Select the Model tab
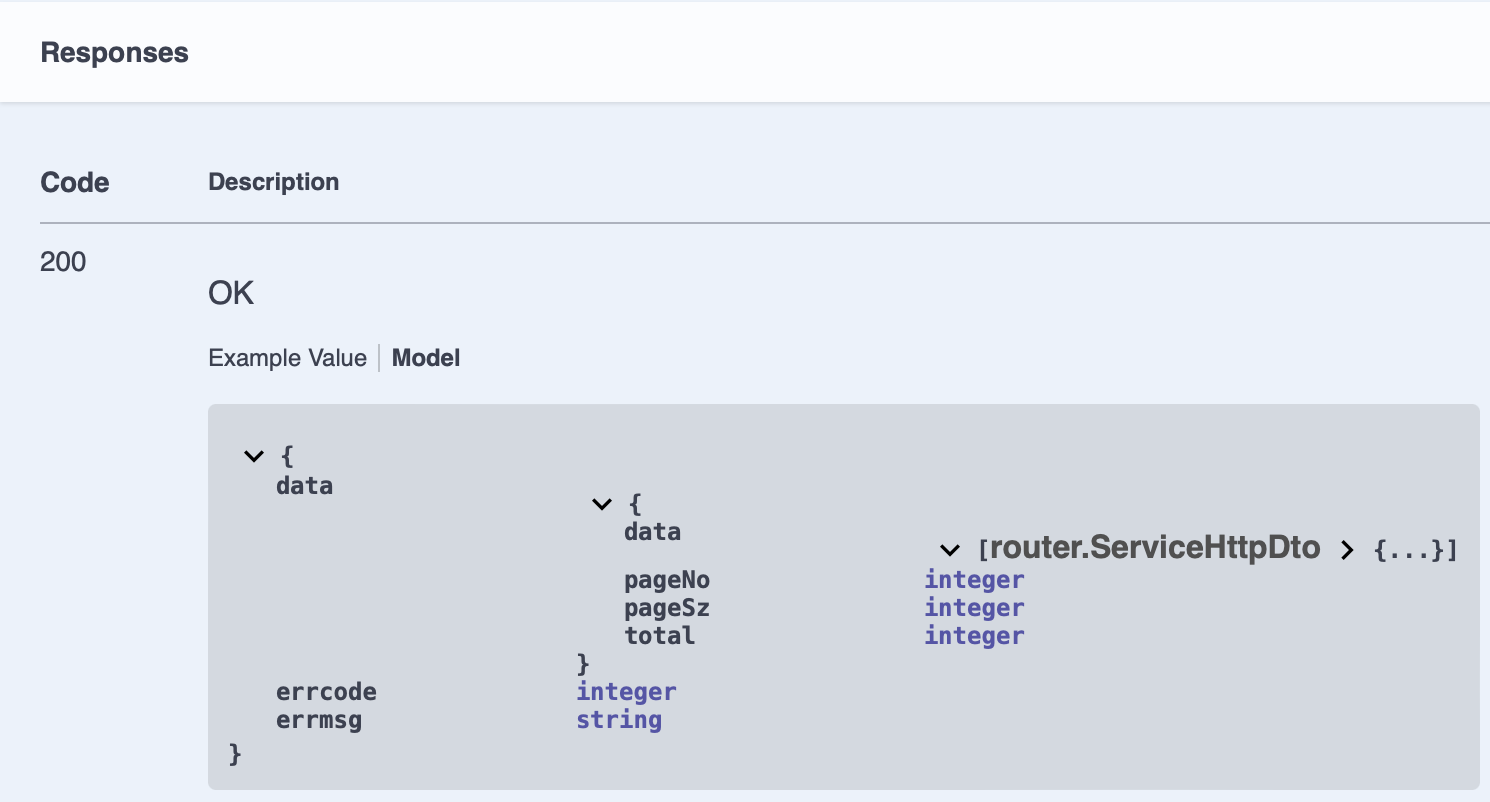This screenshot has width=1490, height=802. (x=426, y=358)
